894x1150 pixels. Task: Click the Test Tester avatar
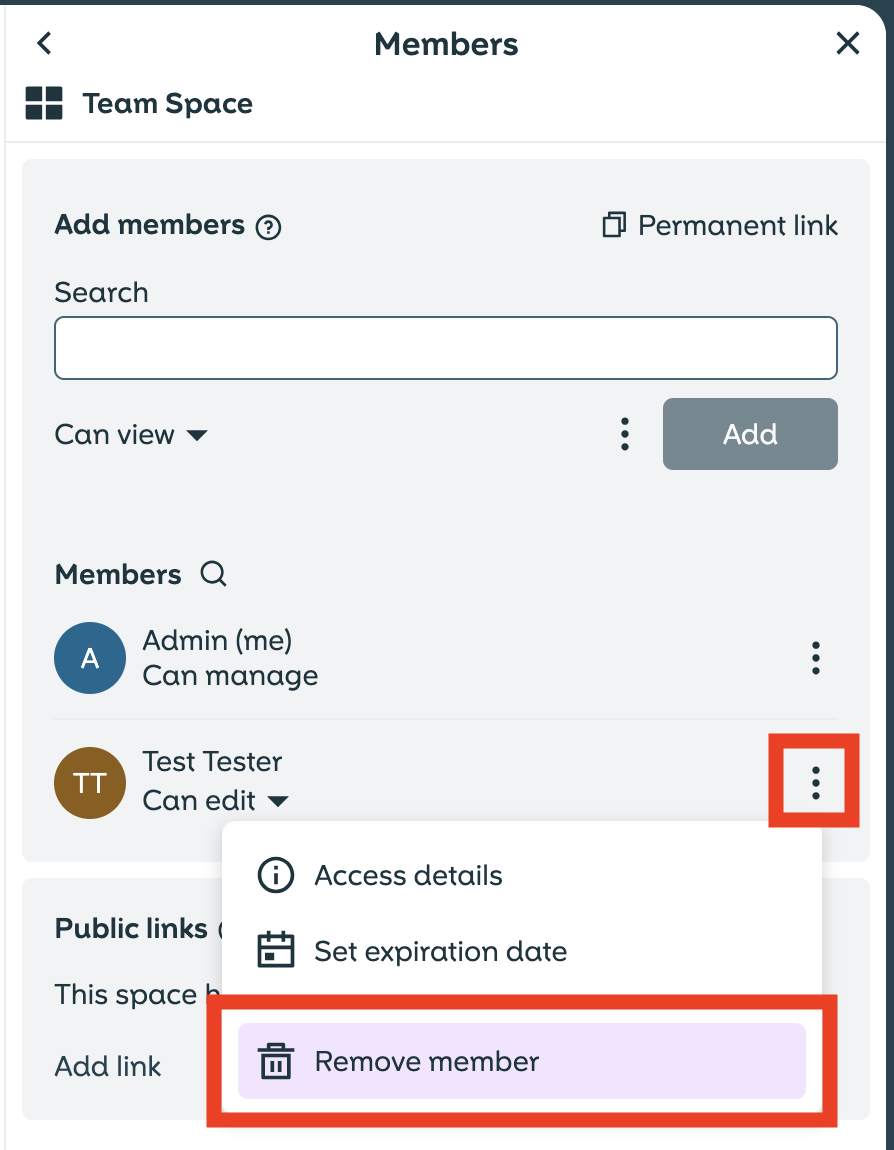click(90, 782)
